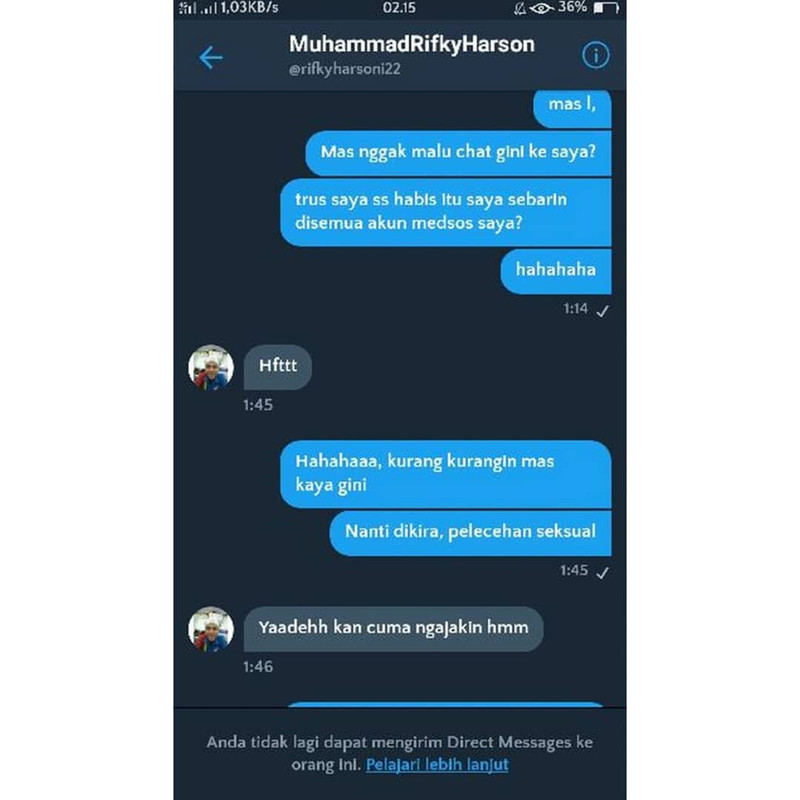Open the conversation info icon
Viewport: 800px width, 800px height.
pyautogui.click(x=595, y=55)
